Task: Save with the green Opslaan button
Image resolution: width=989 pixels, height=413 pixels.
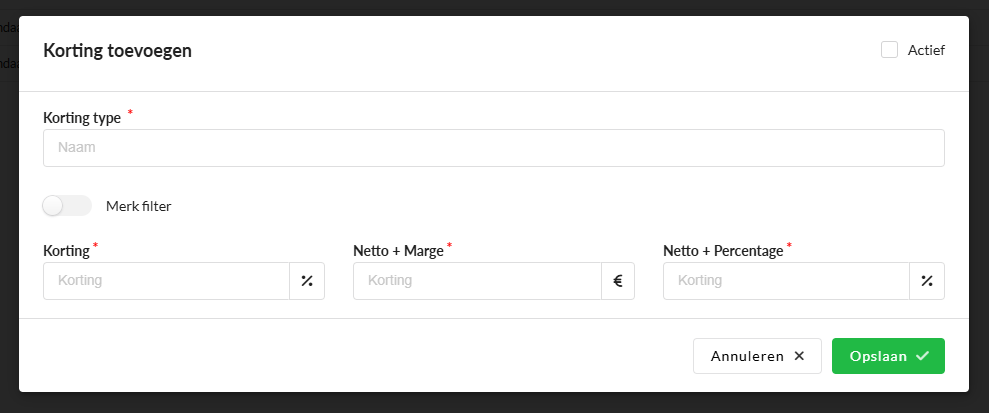Action: [x=887, y=356]
